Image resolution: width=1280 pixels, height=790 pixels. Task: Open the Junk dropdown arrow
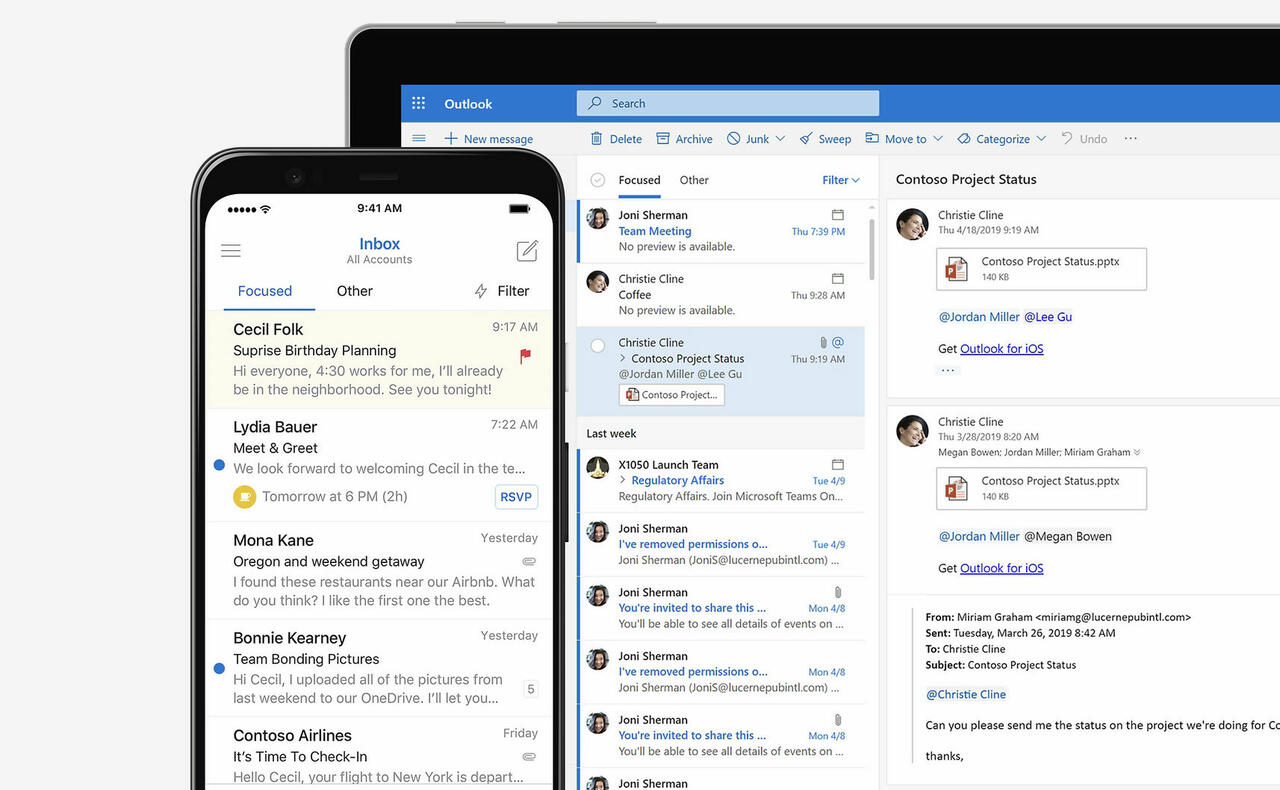click(x=780, y=138)
